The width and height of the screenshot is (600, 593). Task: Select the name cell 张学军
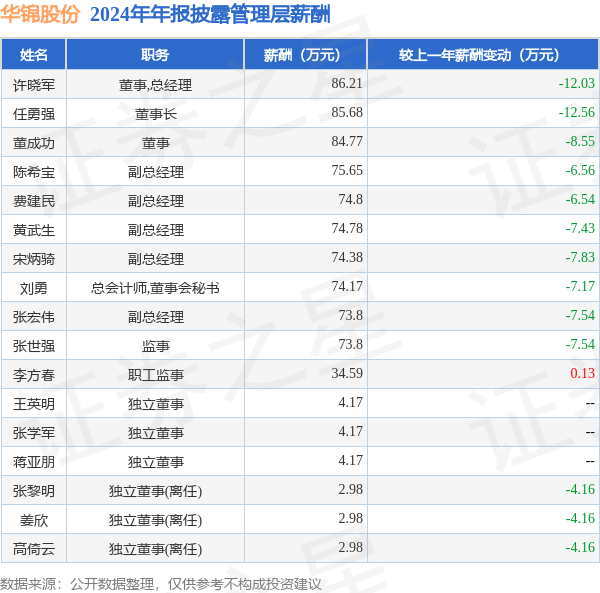point(34,433)
